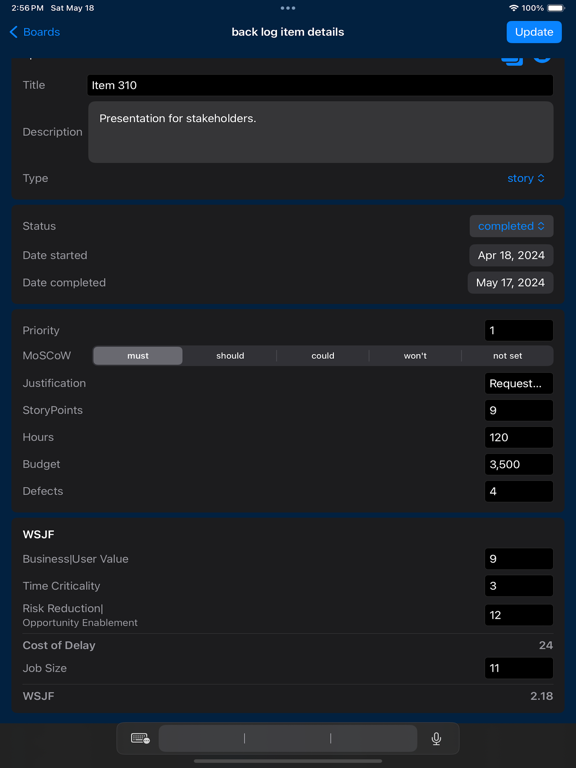Edit the Justification field
576x768 pixels.
click(x=519, y=384)
